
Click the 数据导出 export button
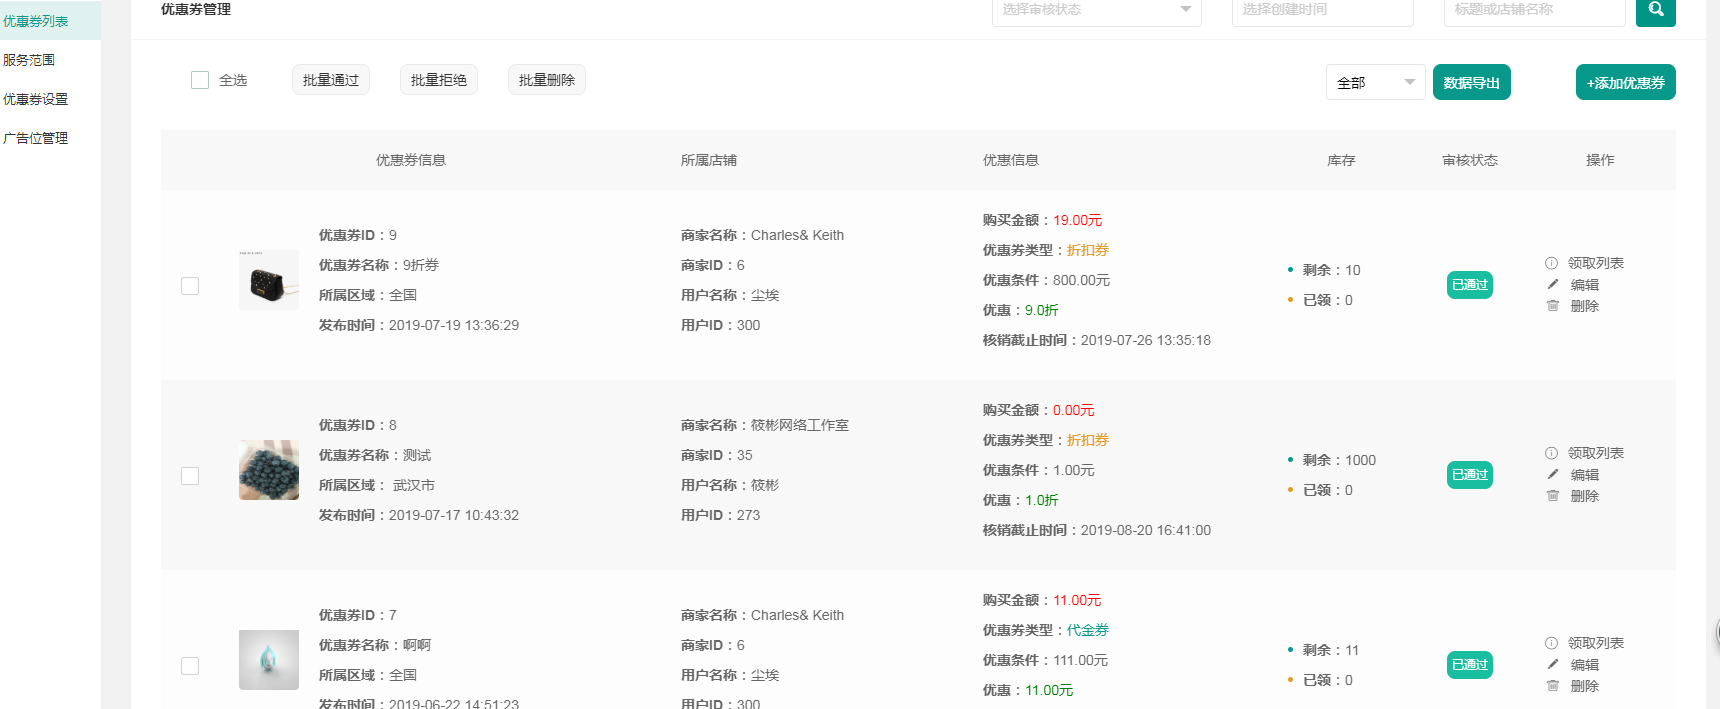1471,83
